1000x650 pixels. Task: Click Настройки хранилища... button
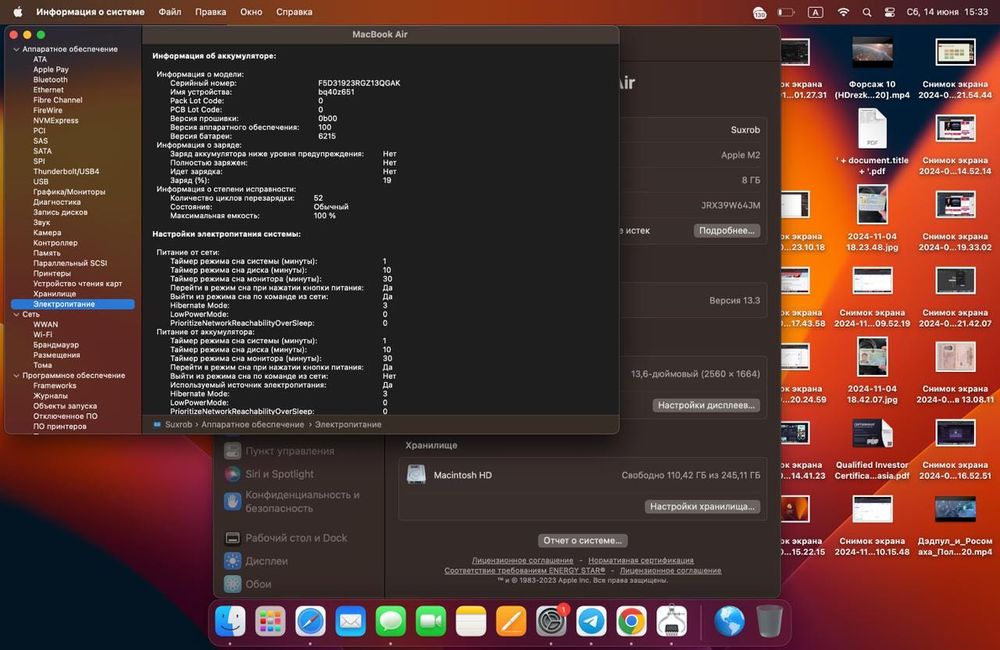pos(702,506)
